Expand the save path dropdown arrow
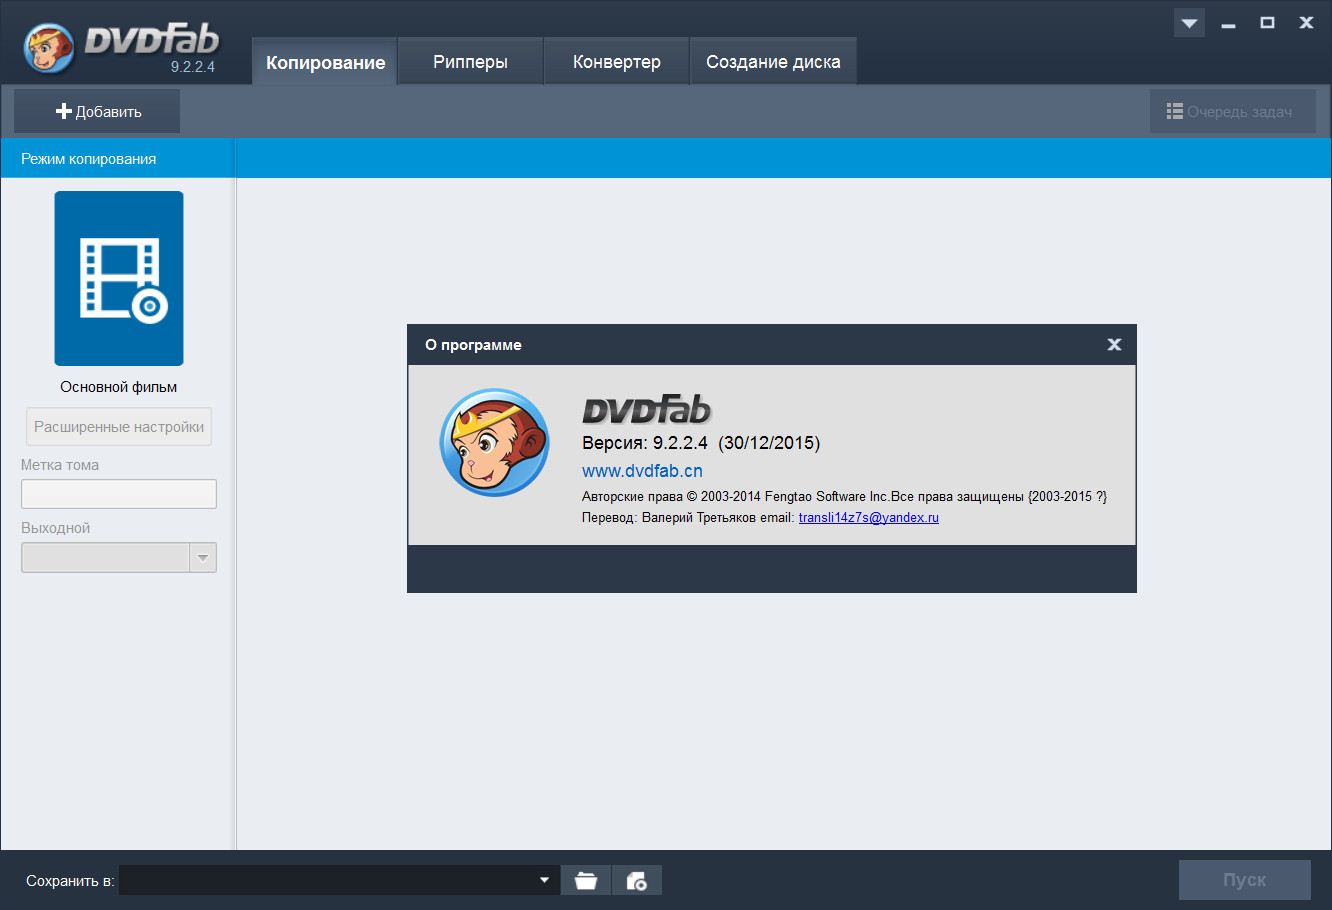 pyautogui.click(x=544, y=880)
